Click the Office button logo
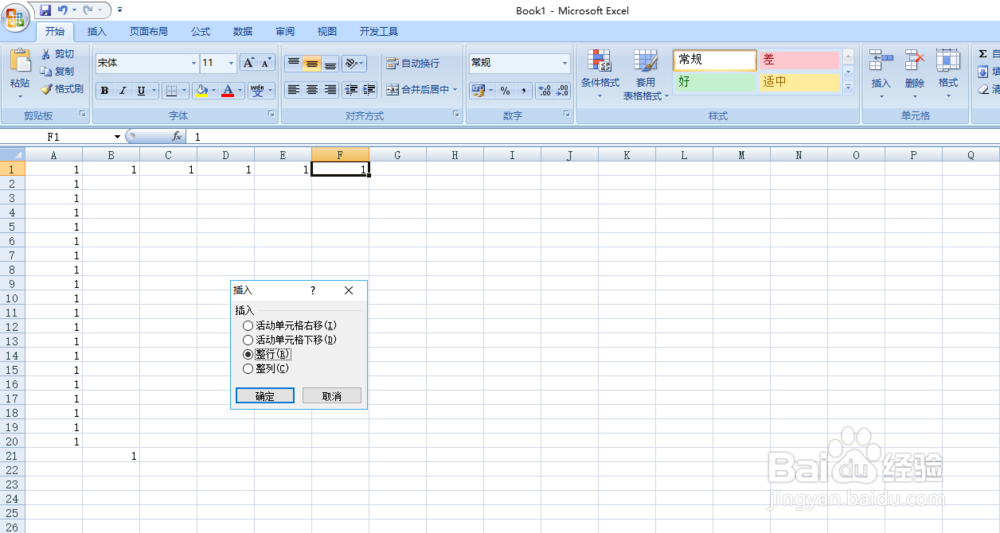Viewport: 1000px width, 533px height. 15,17
